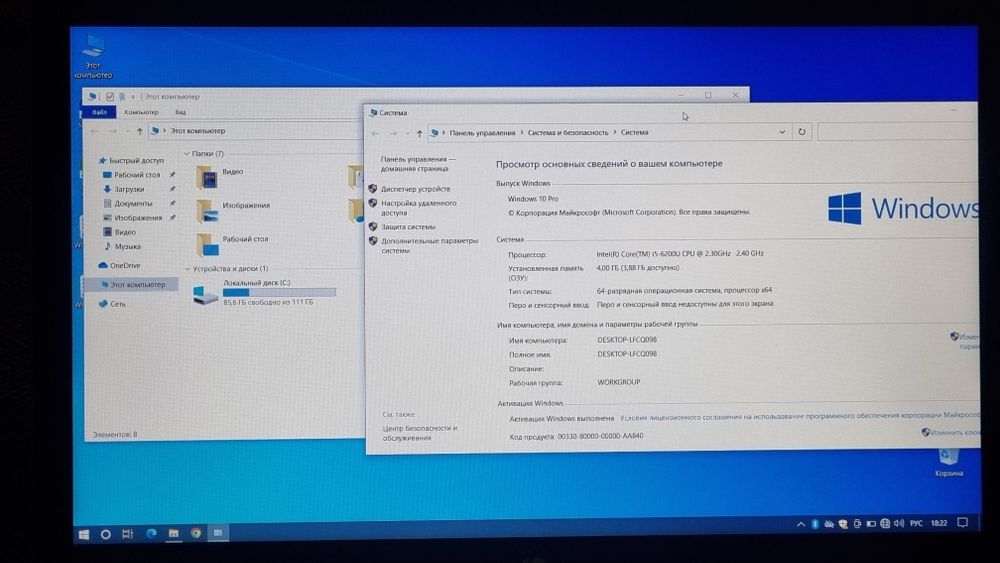Open recent locations dropdown in Explorer

point(128,131)
